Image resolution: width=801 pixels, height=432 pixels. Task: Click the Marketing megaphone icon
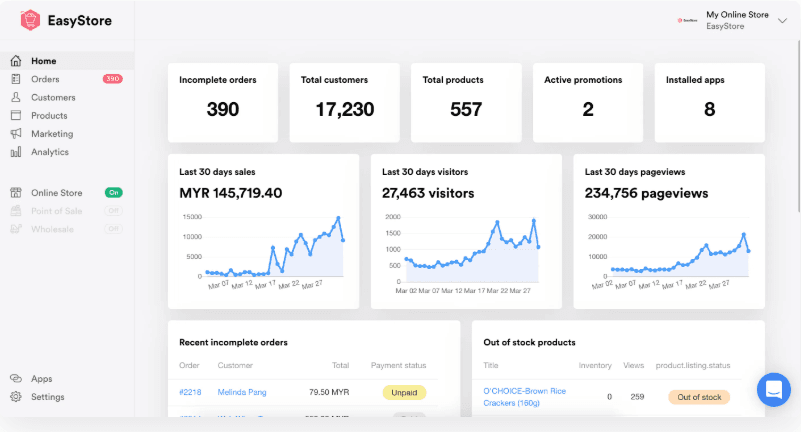tap(16, 134)
